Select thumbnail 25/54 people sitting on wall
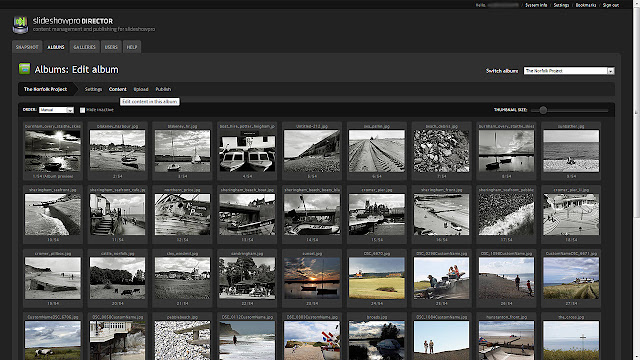Viewport: 640px width, 360px height. point(441,278)
